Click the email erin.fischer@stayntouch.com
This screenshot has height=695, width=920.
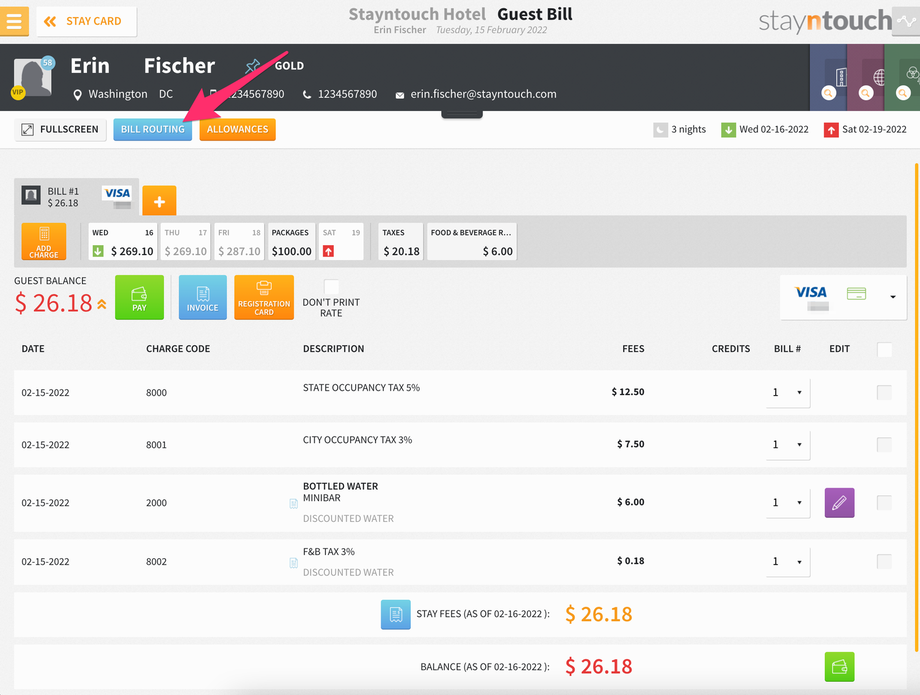(x=483, y=94)
